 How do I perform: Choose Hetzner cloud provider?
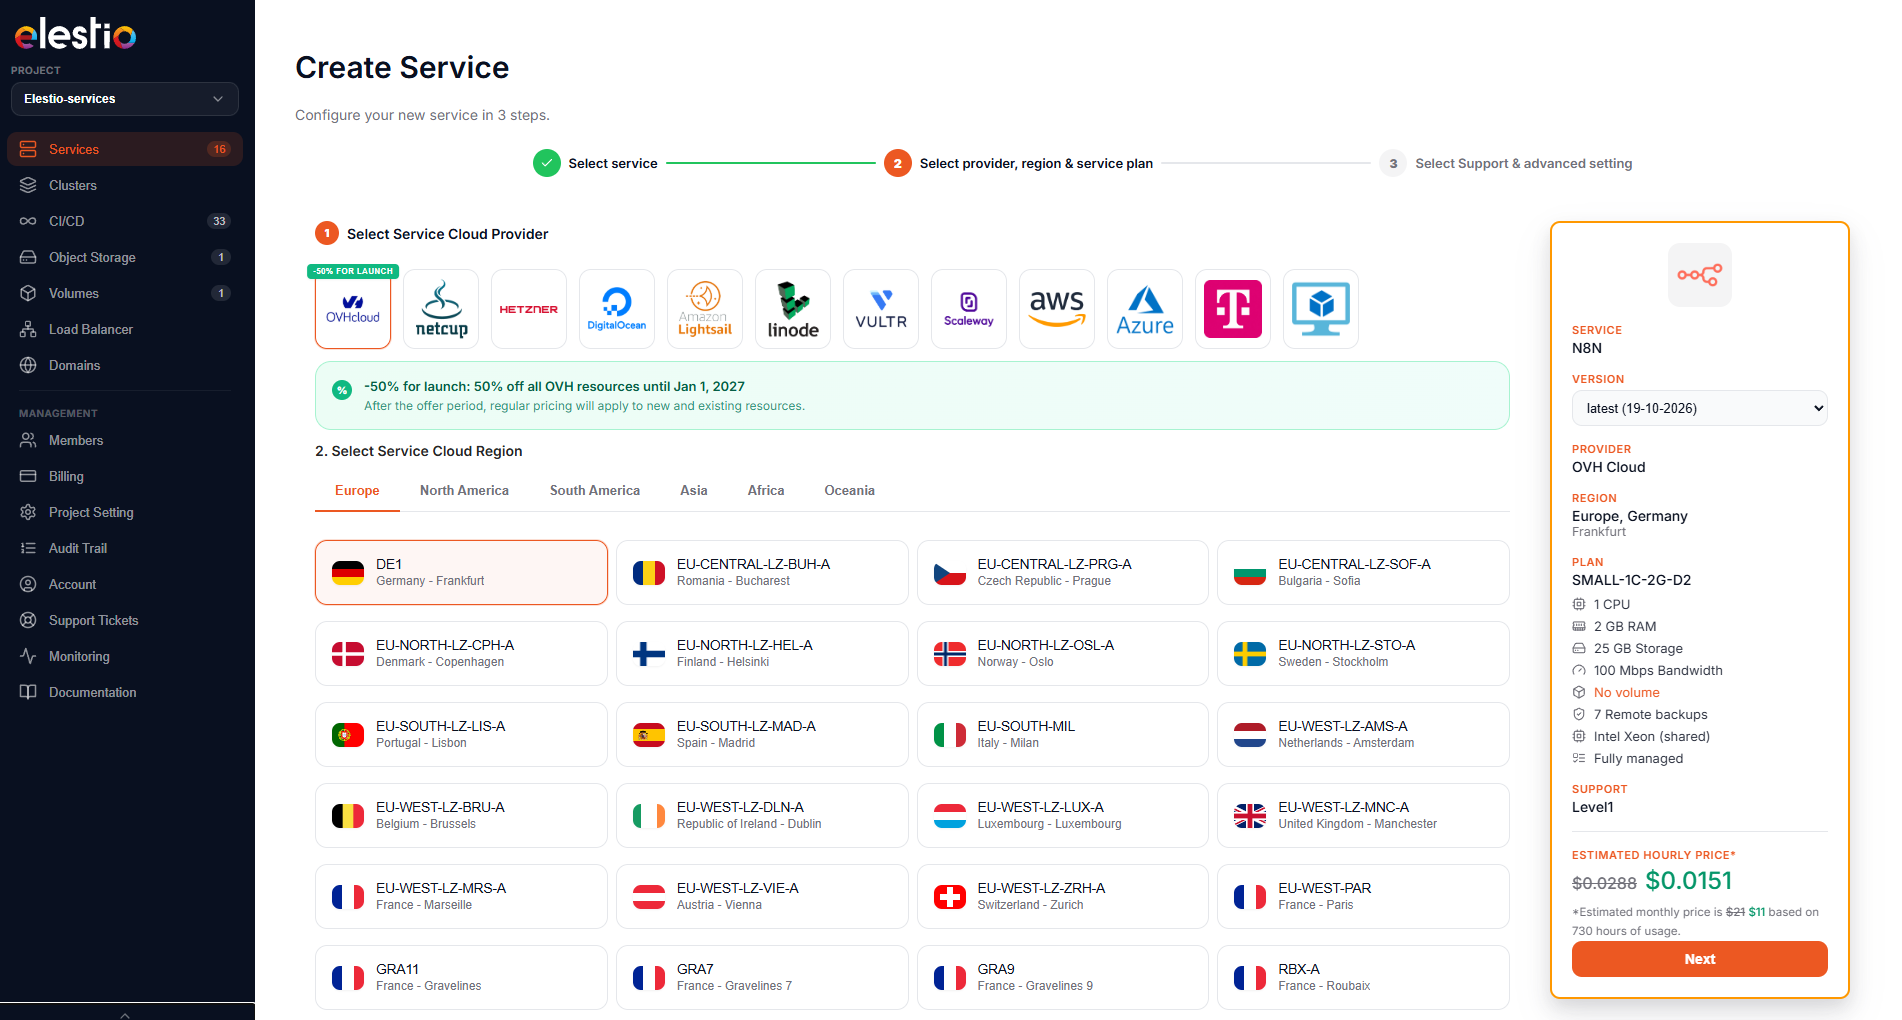coord(529,309)
